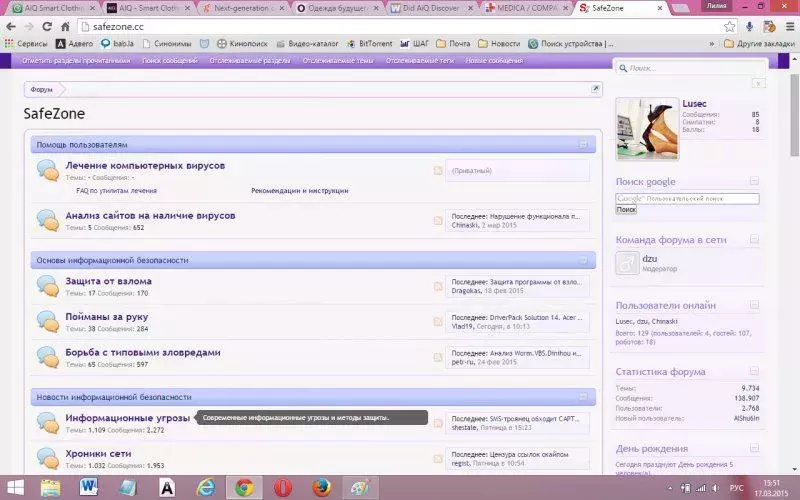Click the chat bubble icon beside Хроники сети
Viewport: 800px width, 500px height.
(48, 459)
